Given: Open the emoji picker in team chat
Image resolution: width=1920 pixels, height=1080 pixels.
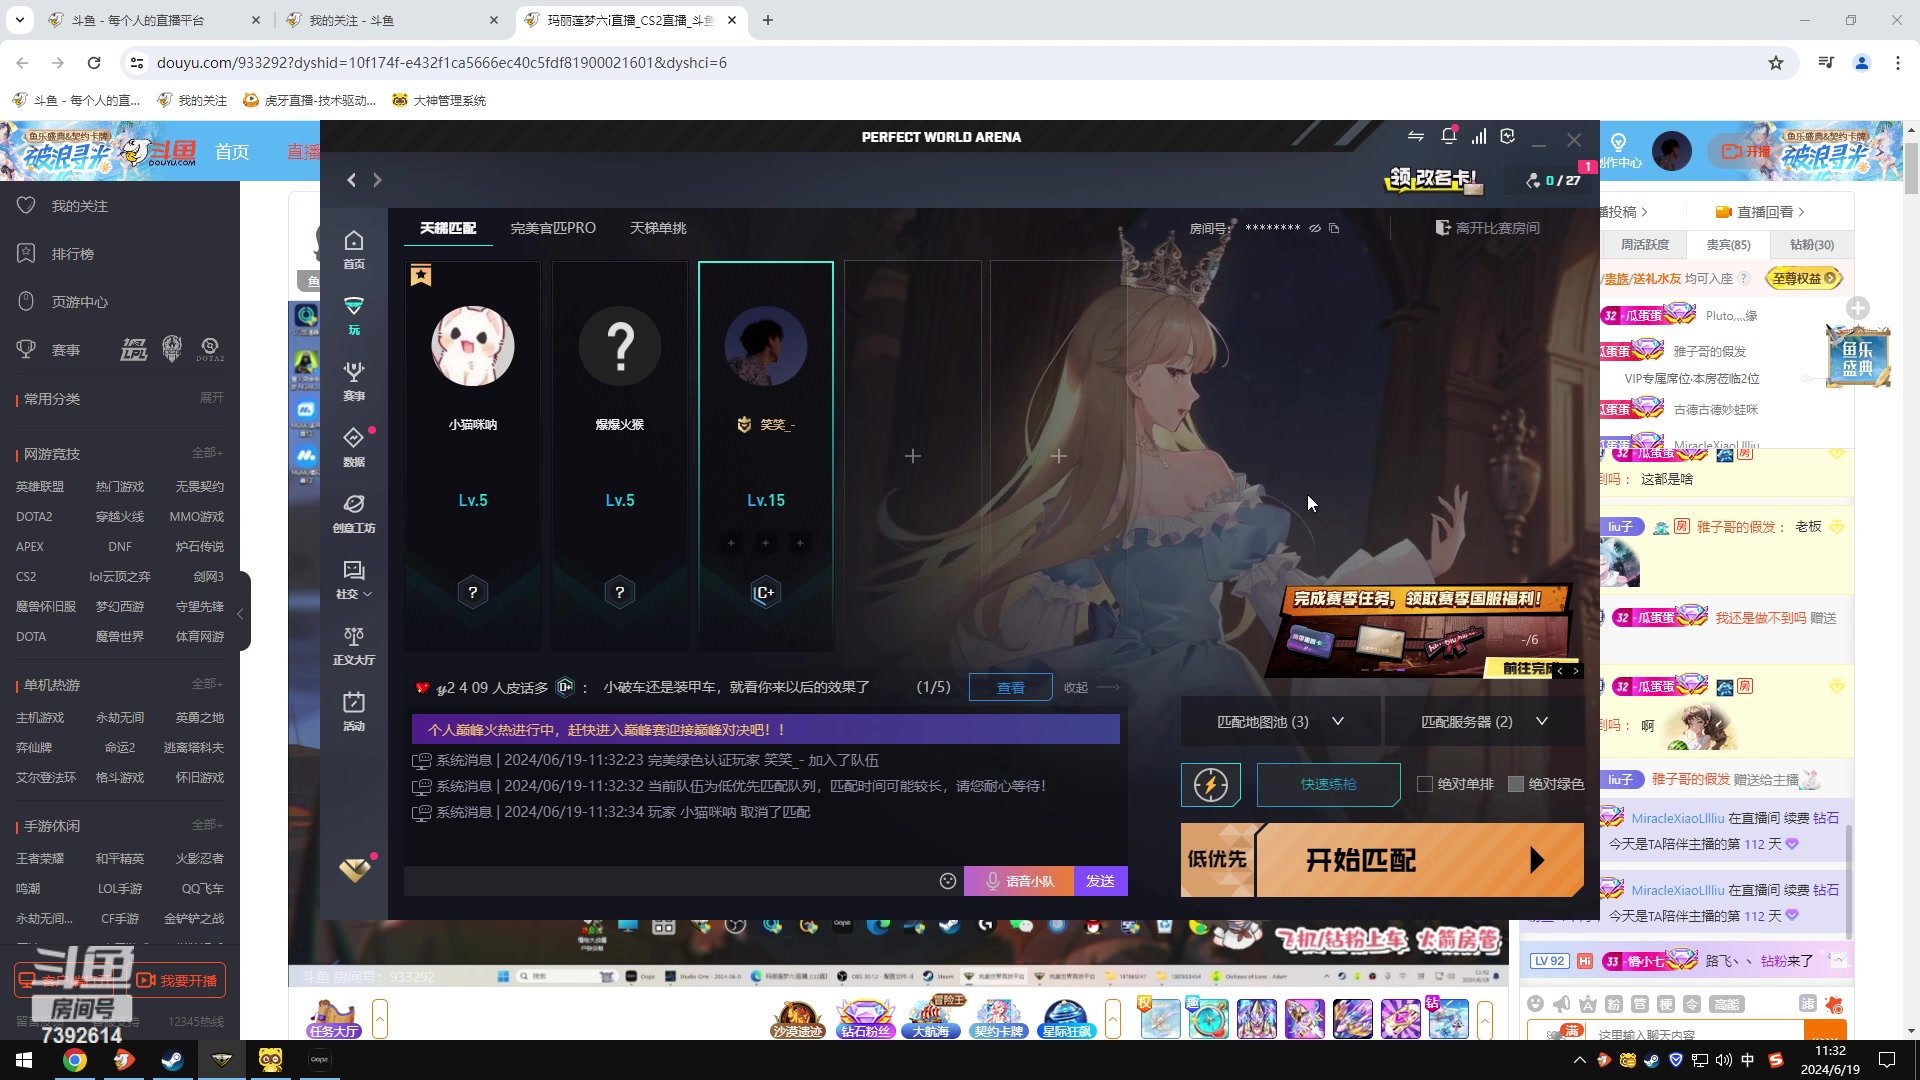Looking at the screenshot, I should (948, 881).
